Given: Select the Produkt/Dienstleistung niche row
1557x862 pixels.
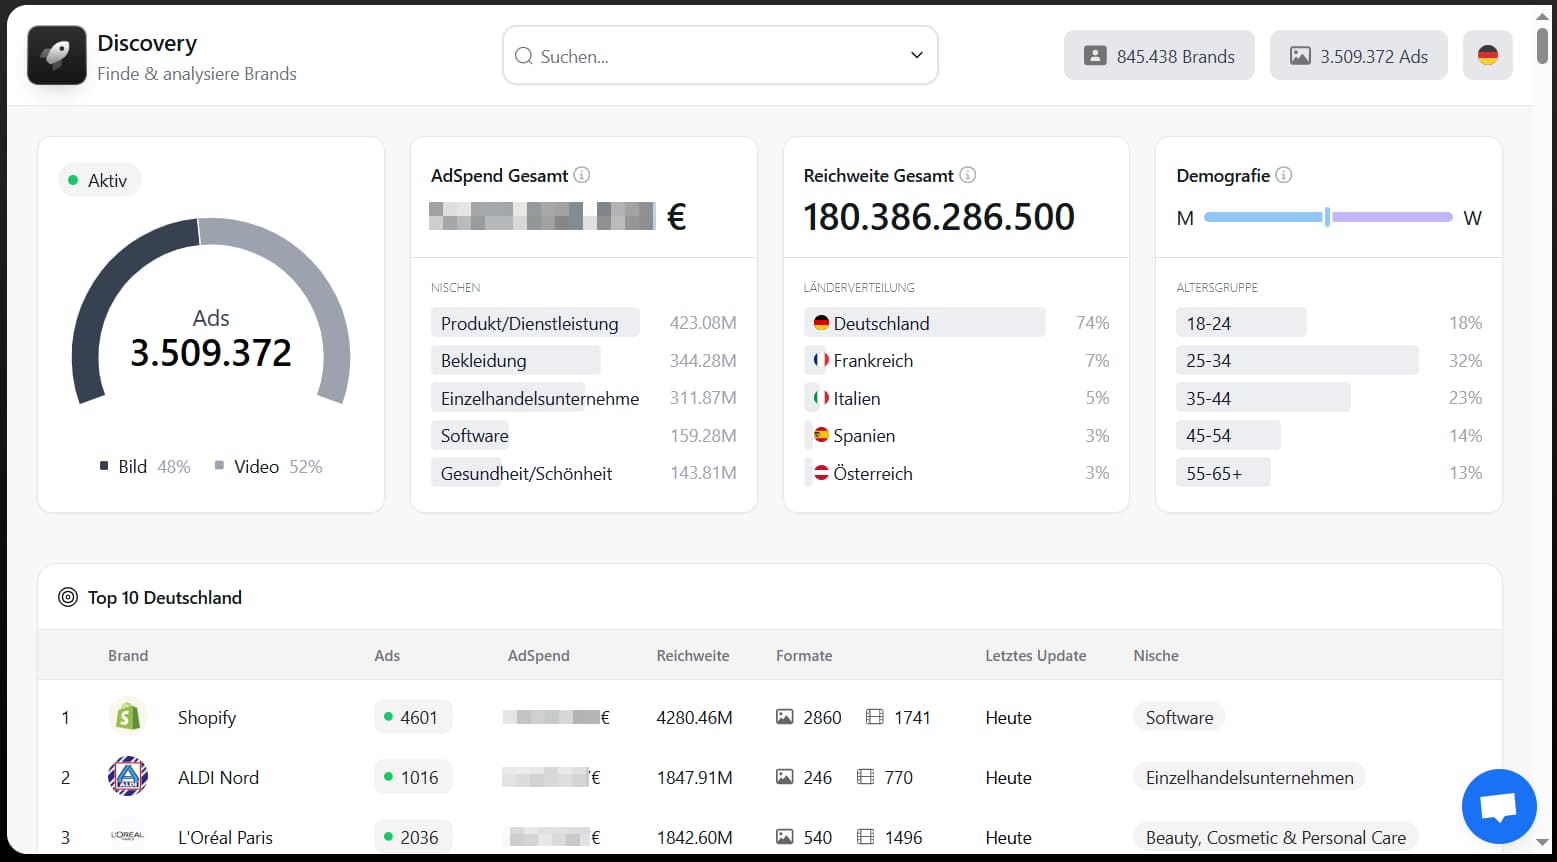Looking at the screenshot, I should pos(584,323).
